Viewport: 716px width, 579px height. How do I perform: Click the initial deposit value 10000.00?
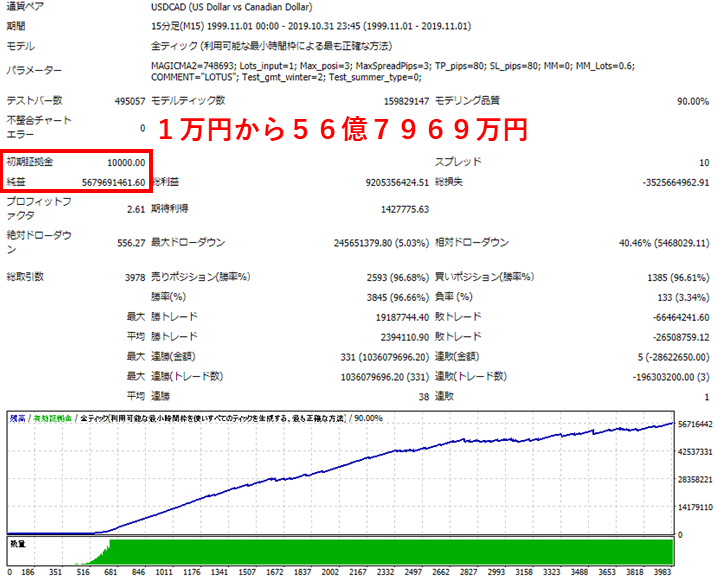(x=126, y=163)
